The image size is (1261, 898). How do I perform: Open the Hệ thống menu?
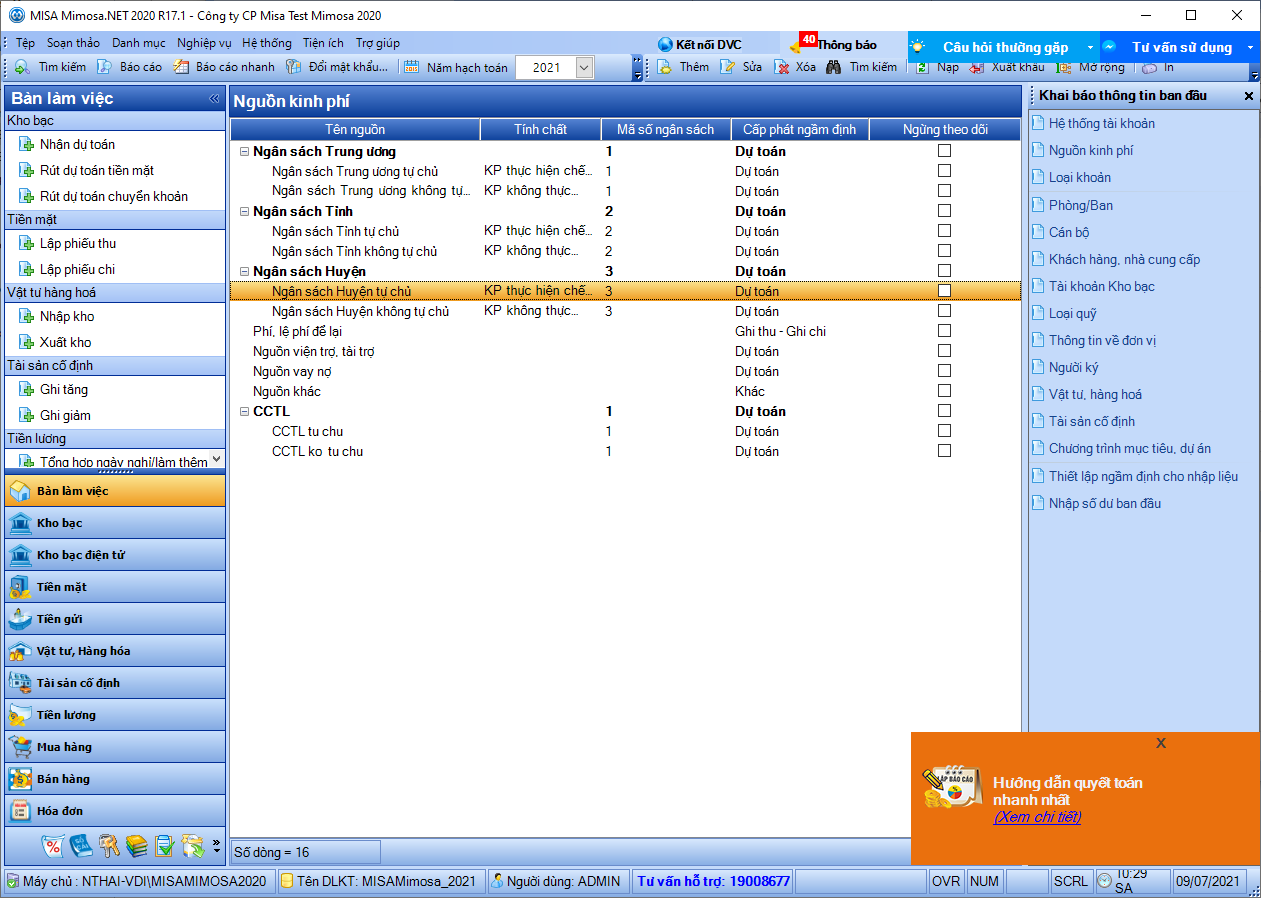(267, 43)
